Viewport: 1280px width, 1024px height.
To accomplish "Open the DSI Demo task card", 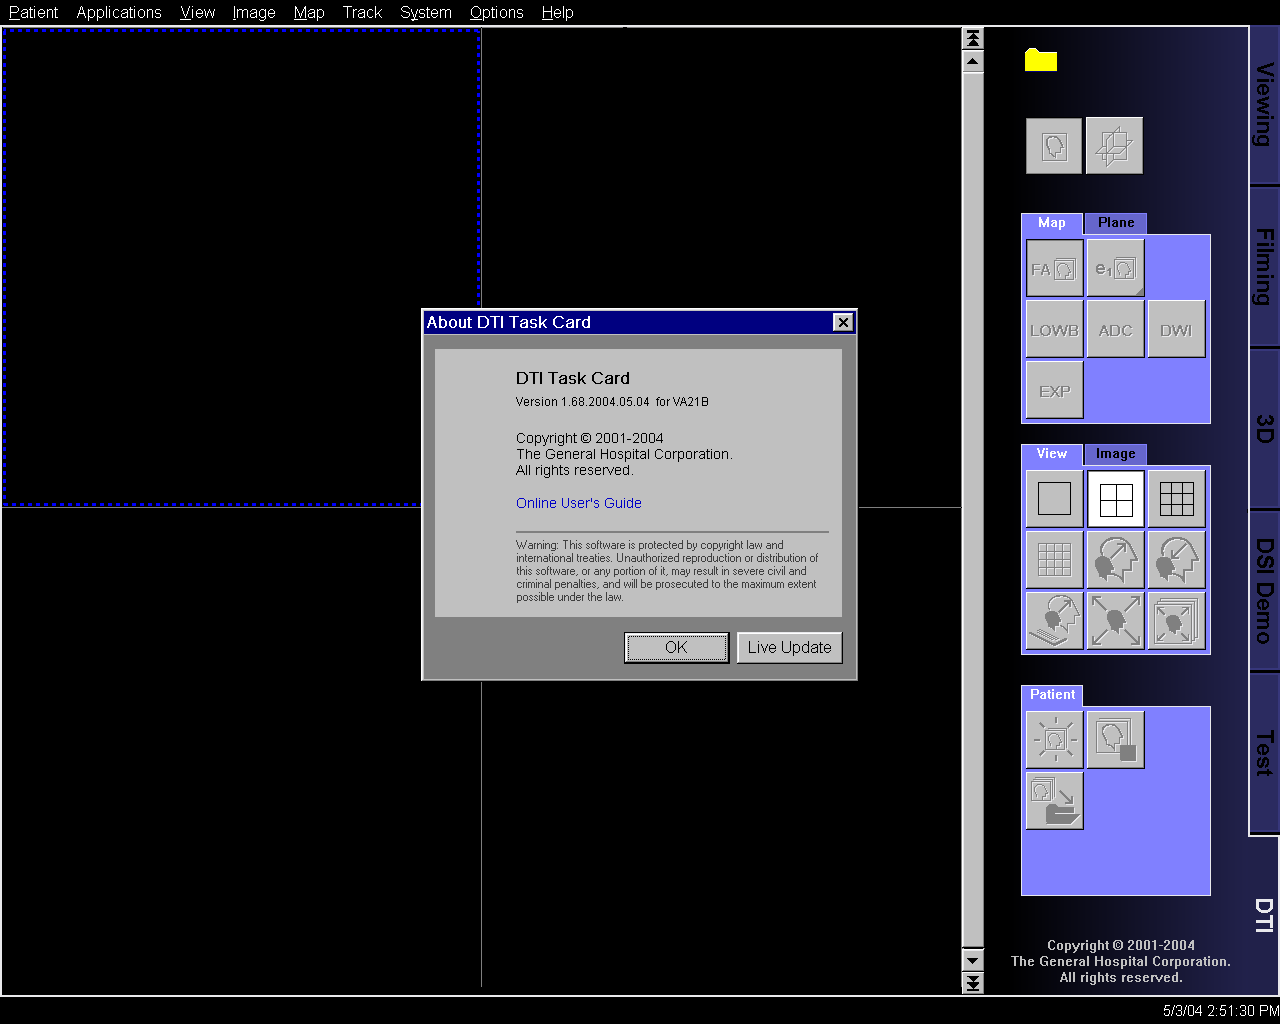I will [x=1264, y=591].
